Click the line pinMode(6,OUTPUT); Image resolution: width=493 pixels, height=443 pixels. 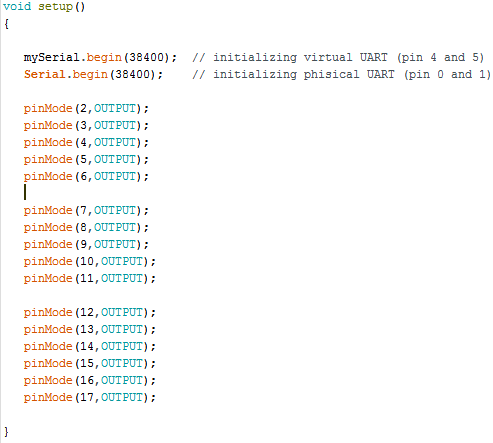point(86,176)
